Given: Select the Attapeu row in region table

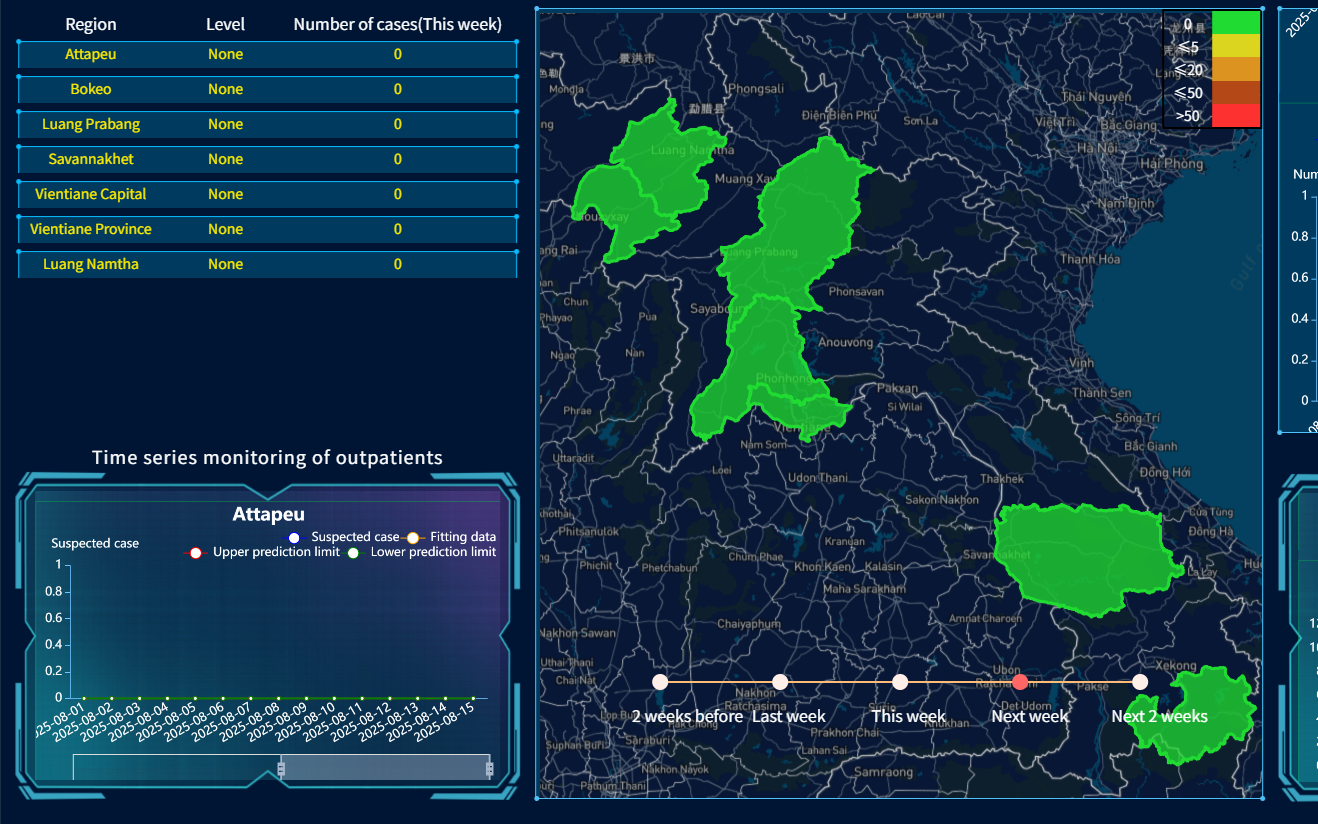Looking at the screenshot, I should pyautogui.click(x=267, y=55).
